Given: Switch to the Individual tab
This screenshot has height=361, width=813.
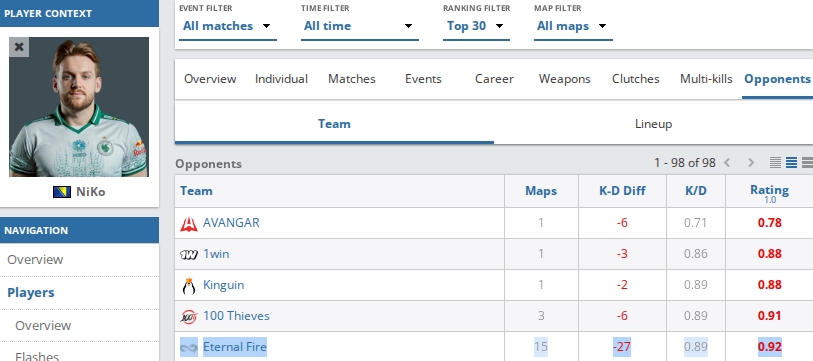Looking at the screenshot, I should 281,79.
